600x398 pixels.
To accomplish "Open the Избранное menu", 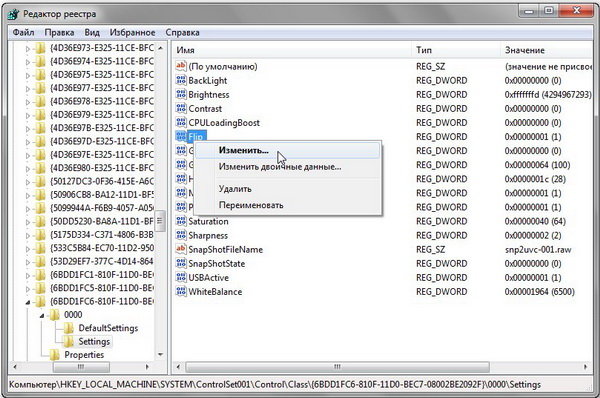I will [132, 33].
